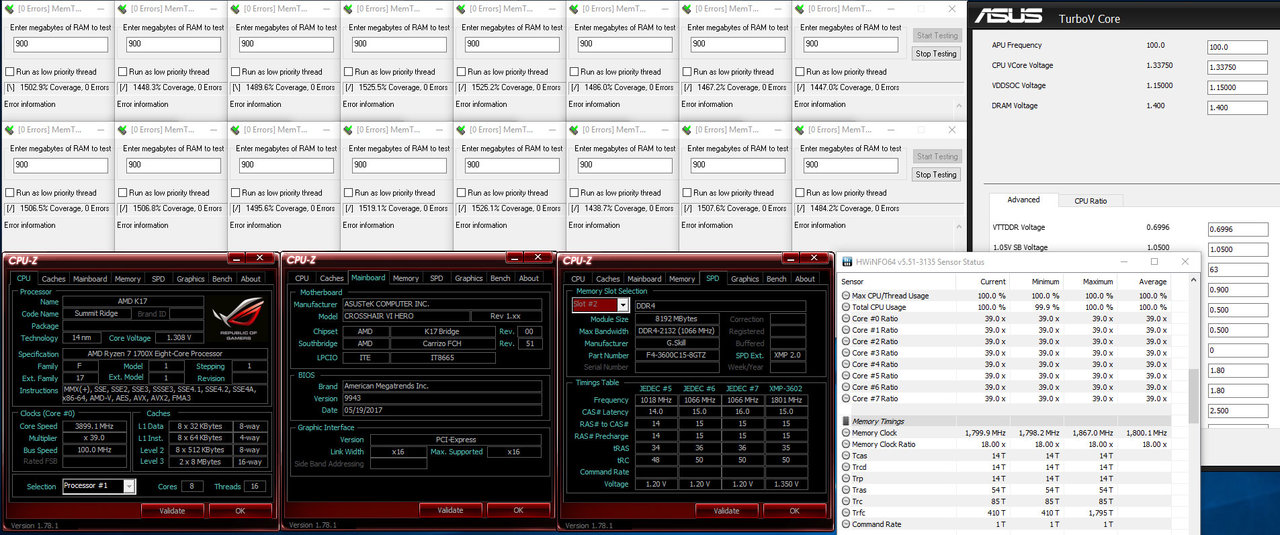This screenshot has height=535, width=1280.
Task: Click the Memory Timings section chip icon
Action: [846, 421]
